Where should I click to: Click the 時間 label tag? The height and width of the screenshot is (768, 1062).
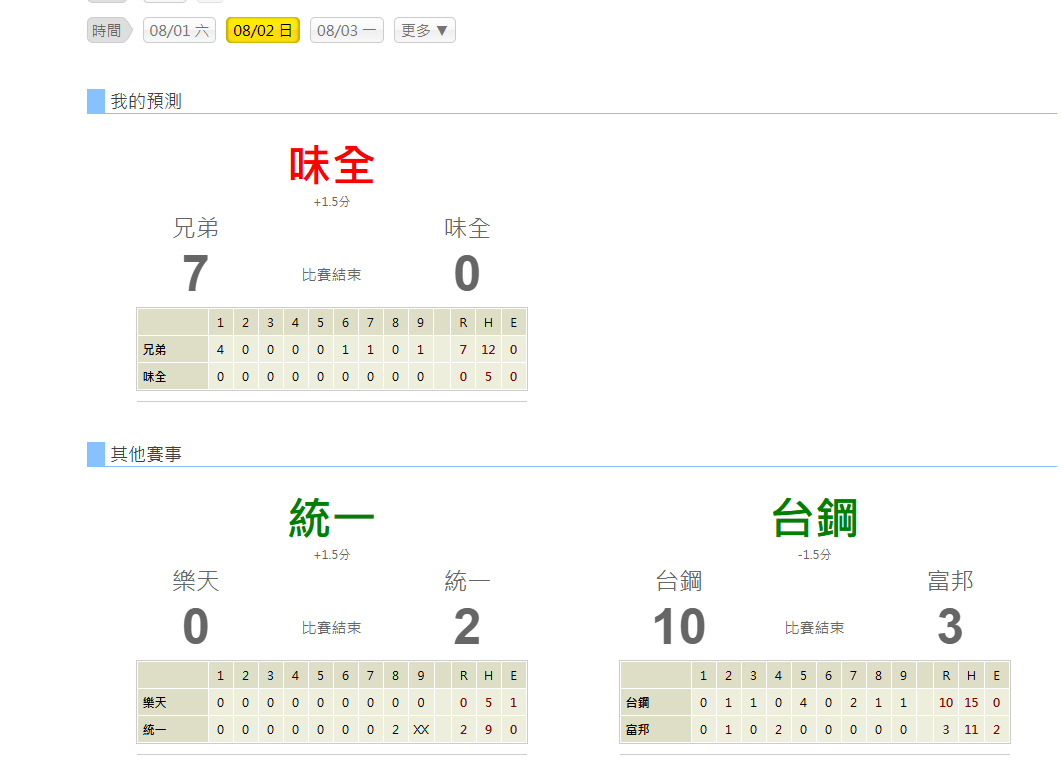point(107,30)
